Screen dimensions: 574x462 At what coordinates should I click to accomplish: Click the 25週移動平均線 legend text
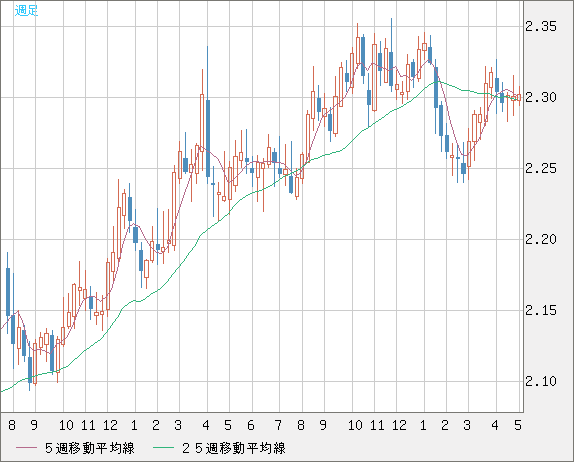coord(234,448)
